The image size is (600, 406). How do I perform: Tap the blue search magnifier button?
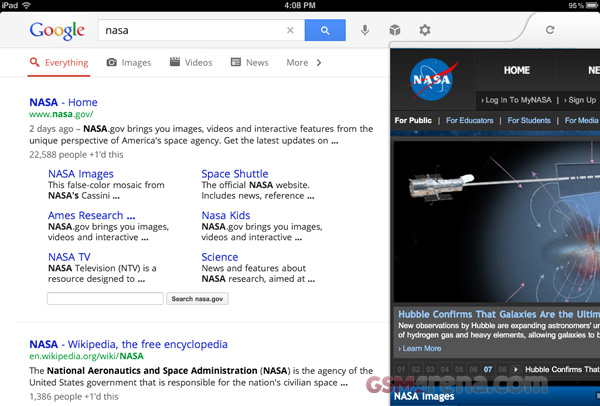pyautogui.click(x=325, y=30)
